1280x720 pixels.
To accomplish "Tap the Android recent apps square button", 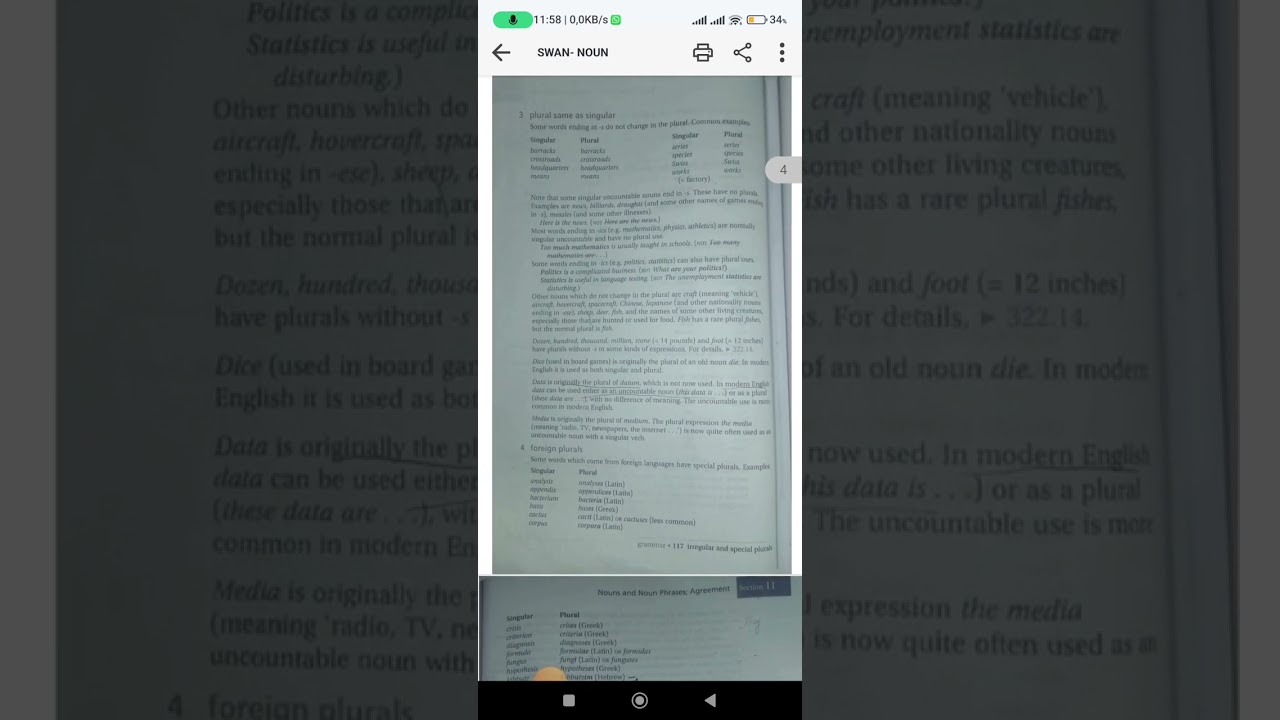I will 569,701.
